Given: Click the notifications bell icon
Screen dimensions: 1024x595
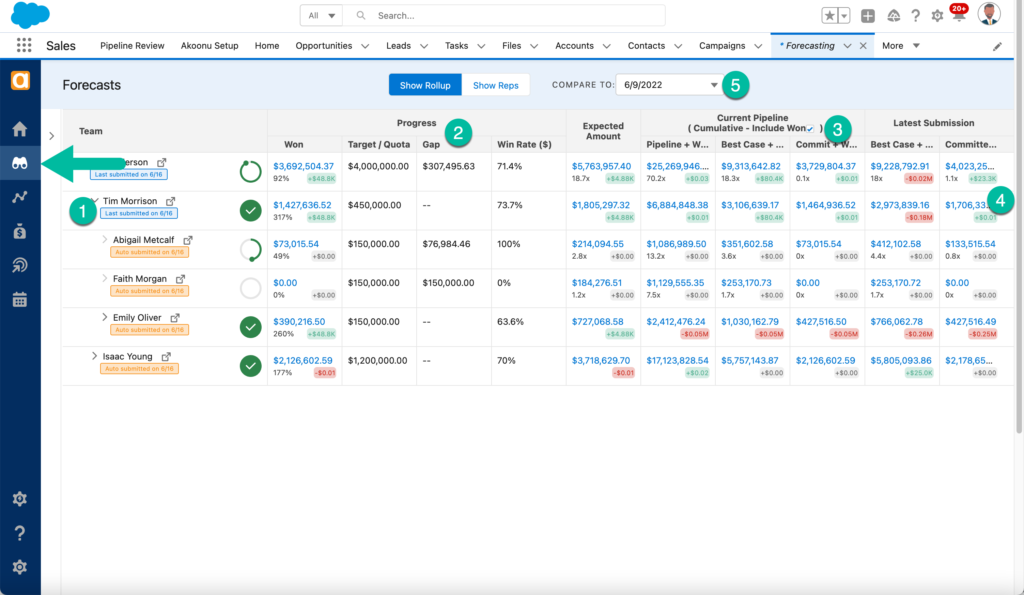Looking at the screenshot, I should tap(957, 16).
